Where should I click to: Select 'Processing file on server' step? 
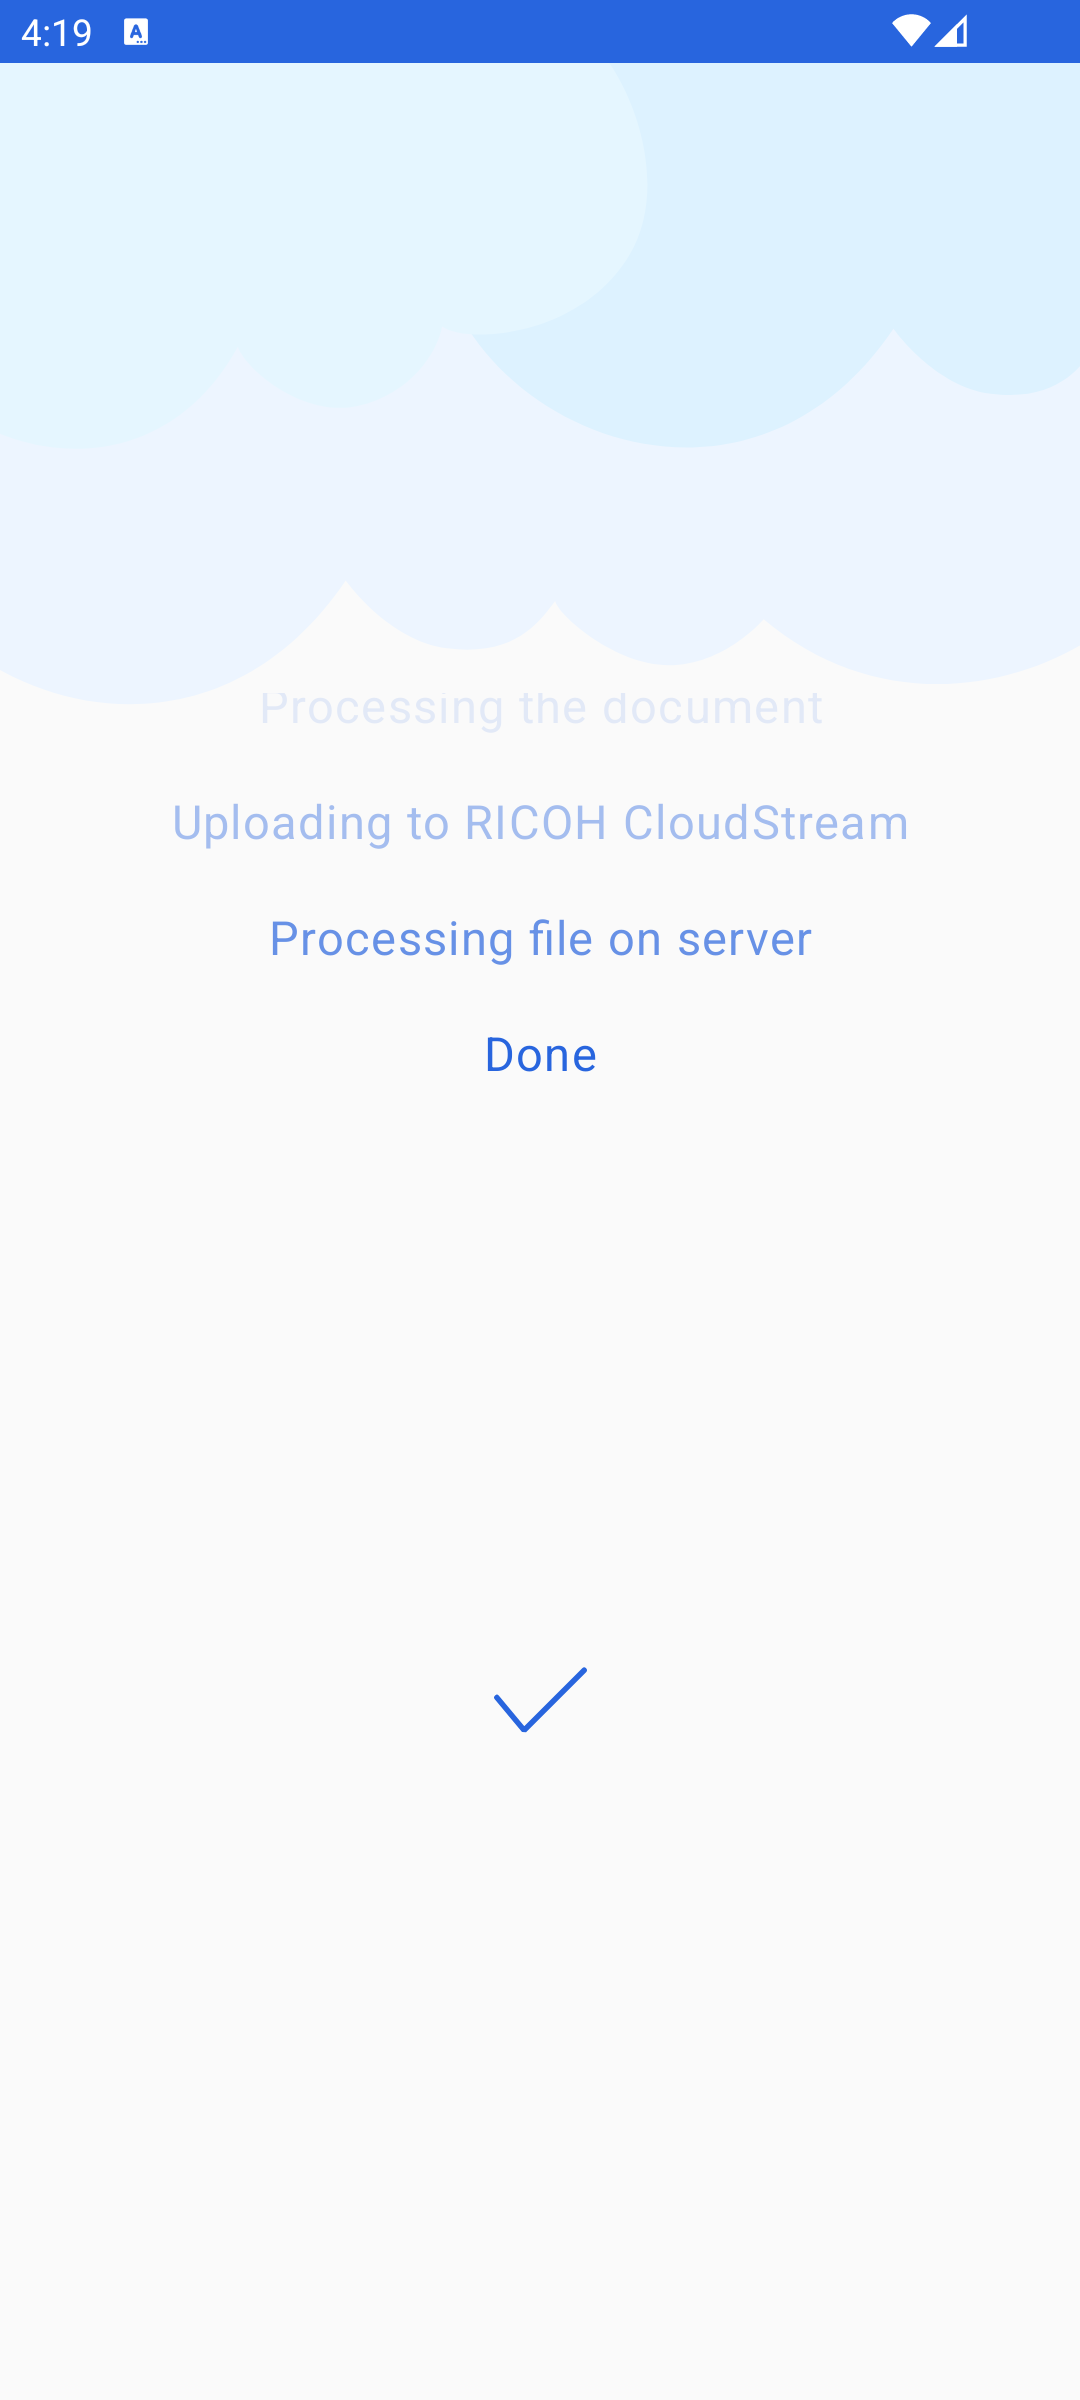tap(540, 938)
